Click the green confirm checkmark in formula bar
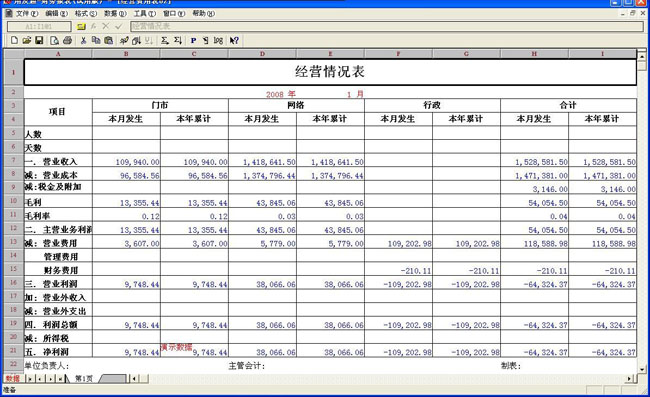This screenshot has height=397, width=650. point(119,27)
